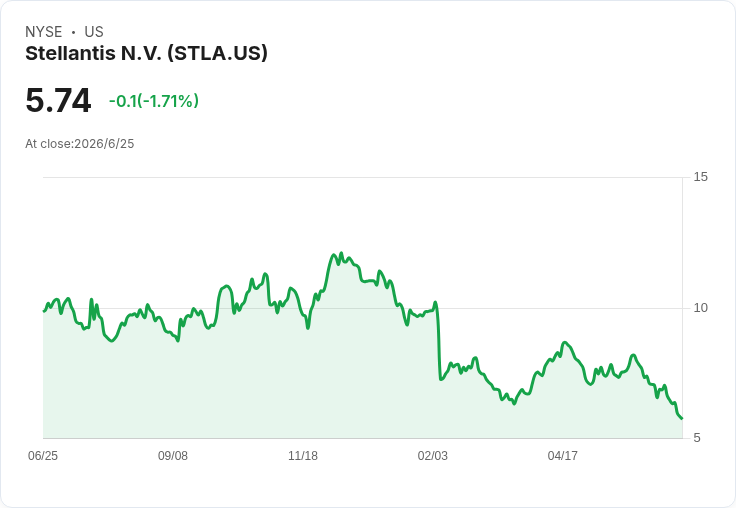Click the At close:2026/6/25 timestamp
The image size is (736, 508).
pos(80,144)
